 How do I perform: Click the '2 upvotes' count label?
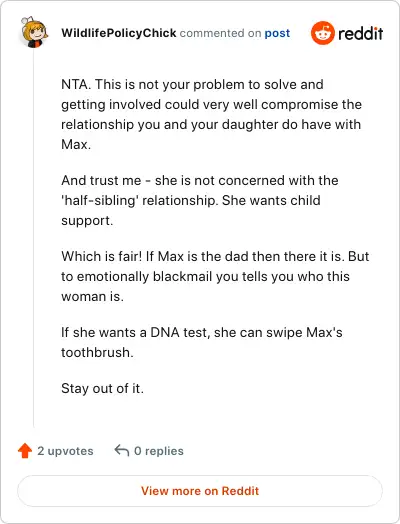(x=65, y=451)
